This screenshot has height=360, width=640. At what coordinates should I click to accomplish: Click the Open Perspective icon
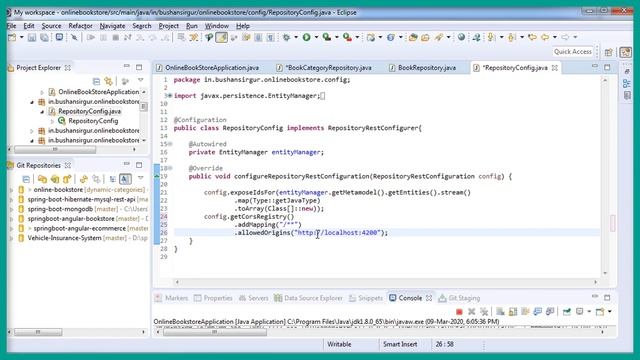click(609, 52)
